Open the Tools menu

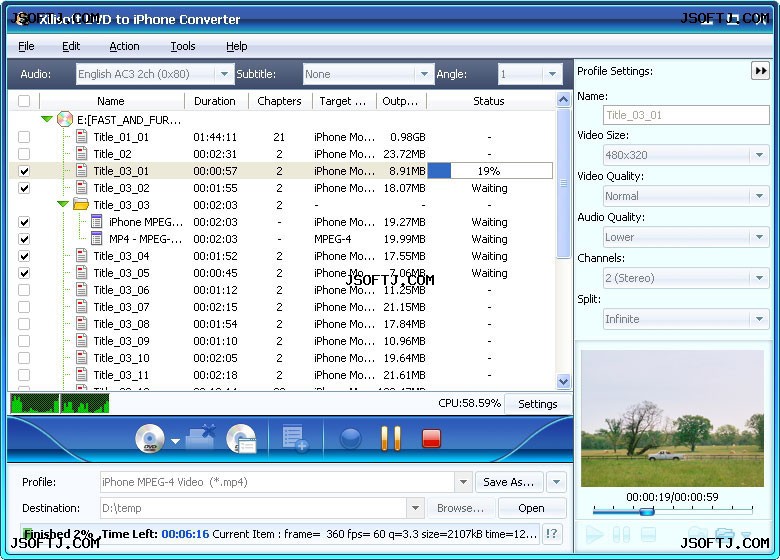pyautogui.click(x=183, y=46)
